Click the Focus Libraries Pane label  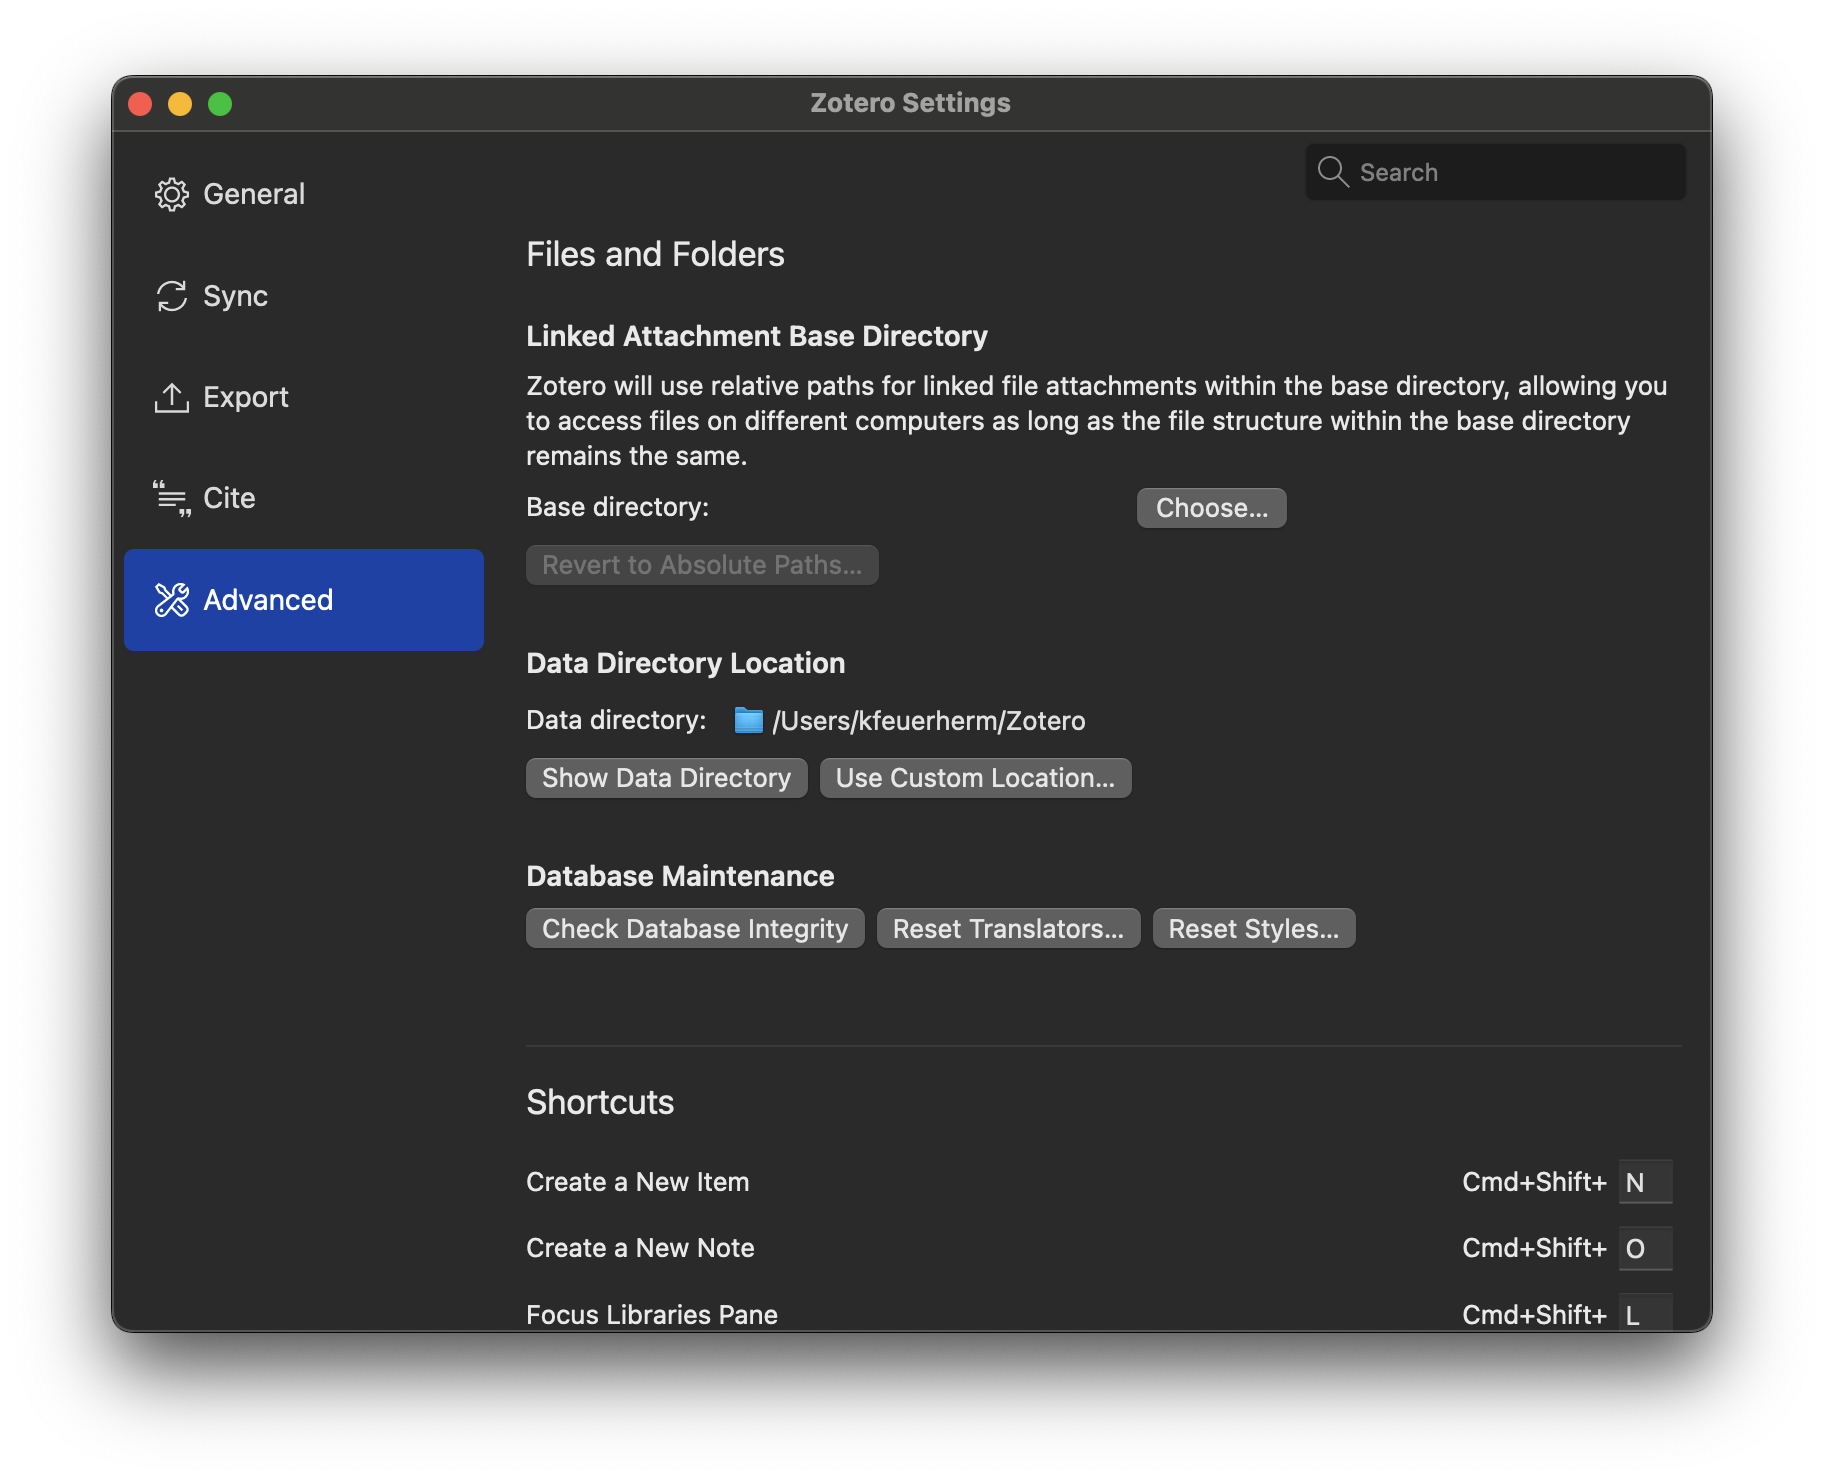pos(652,1314)
